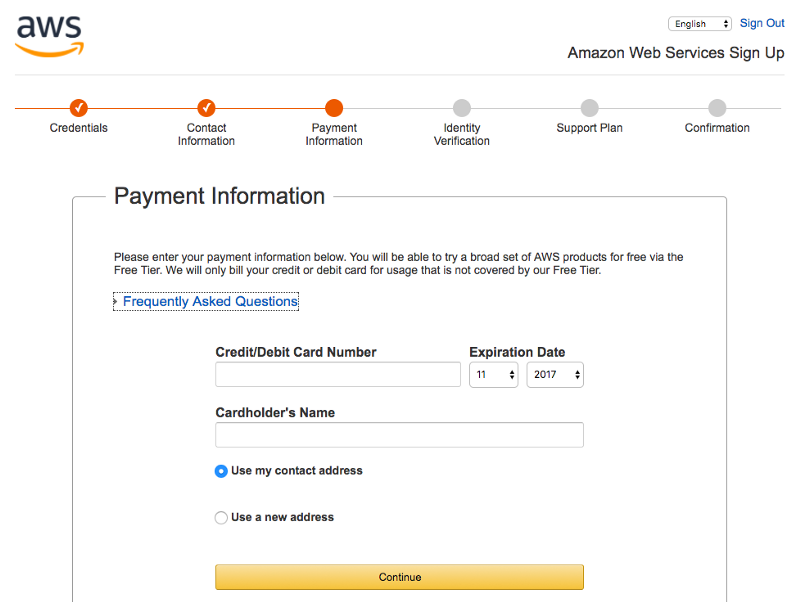
Task: Click the yellow Continue button
Action: pos(399,577)
